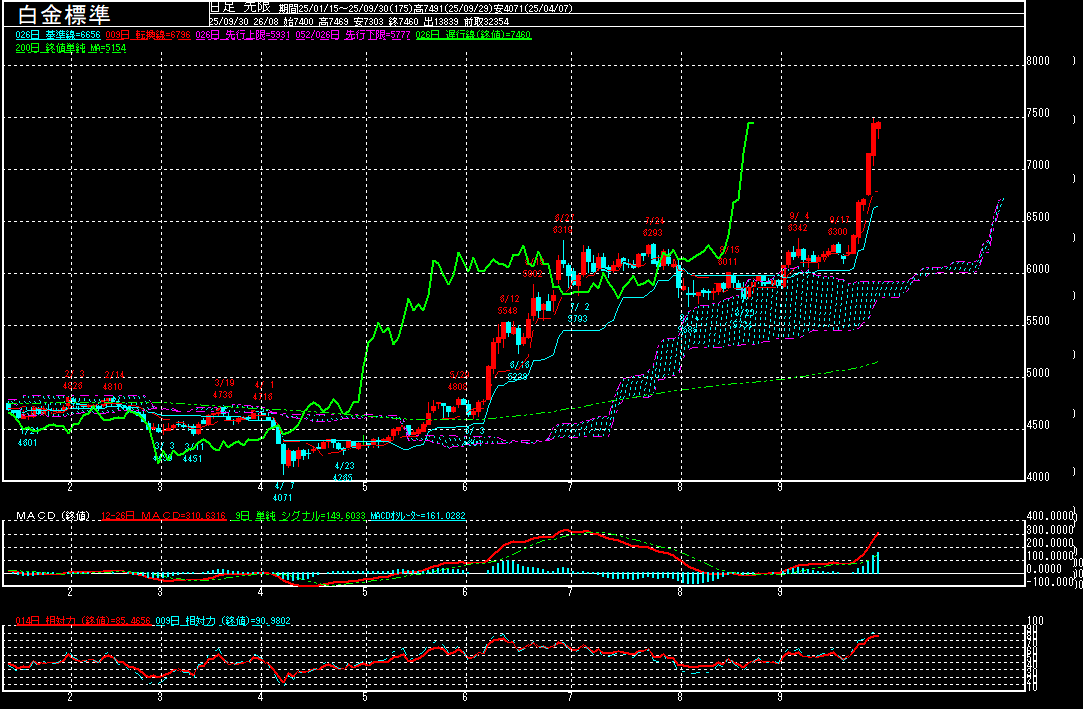Select the 基準線 legend label
This screenshot has width=1083, height=709.
click(52, 35)
